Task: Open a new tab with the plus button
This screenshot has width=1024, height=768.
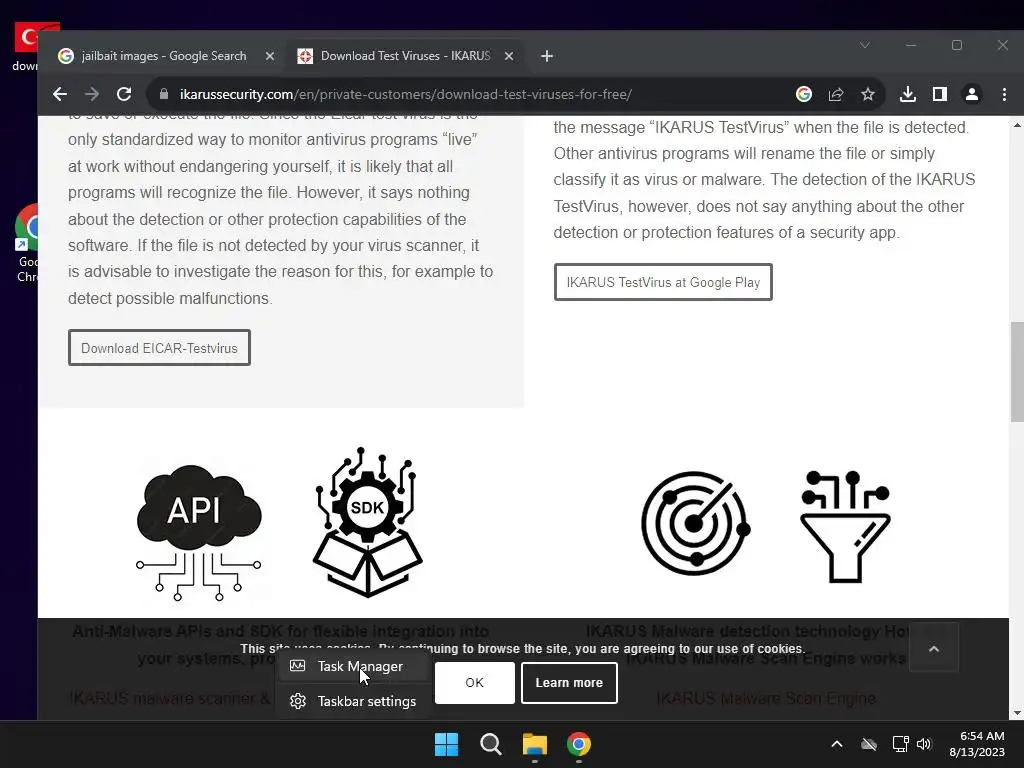Action: point(547,56)
